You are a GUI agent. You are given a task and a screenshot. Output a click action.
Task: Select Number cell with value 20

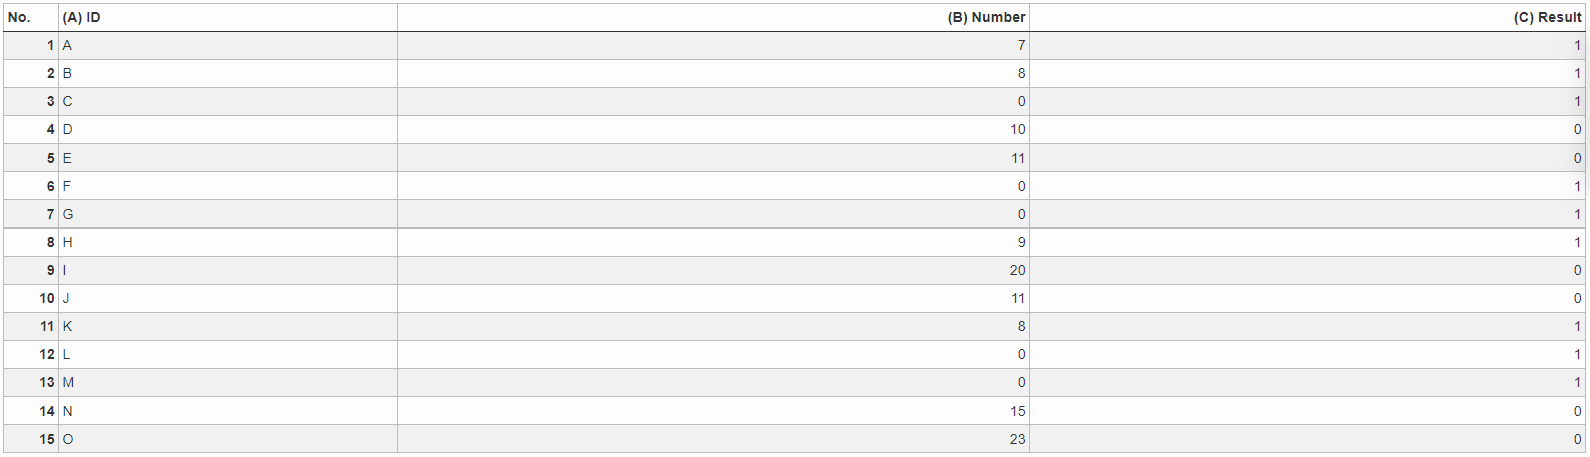click(x=713, y=270)
